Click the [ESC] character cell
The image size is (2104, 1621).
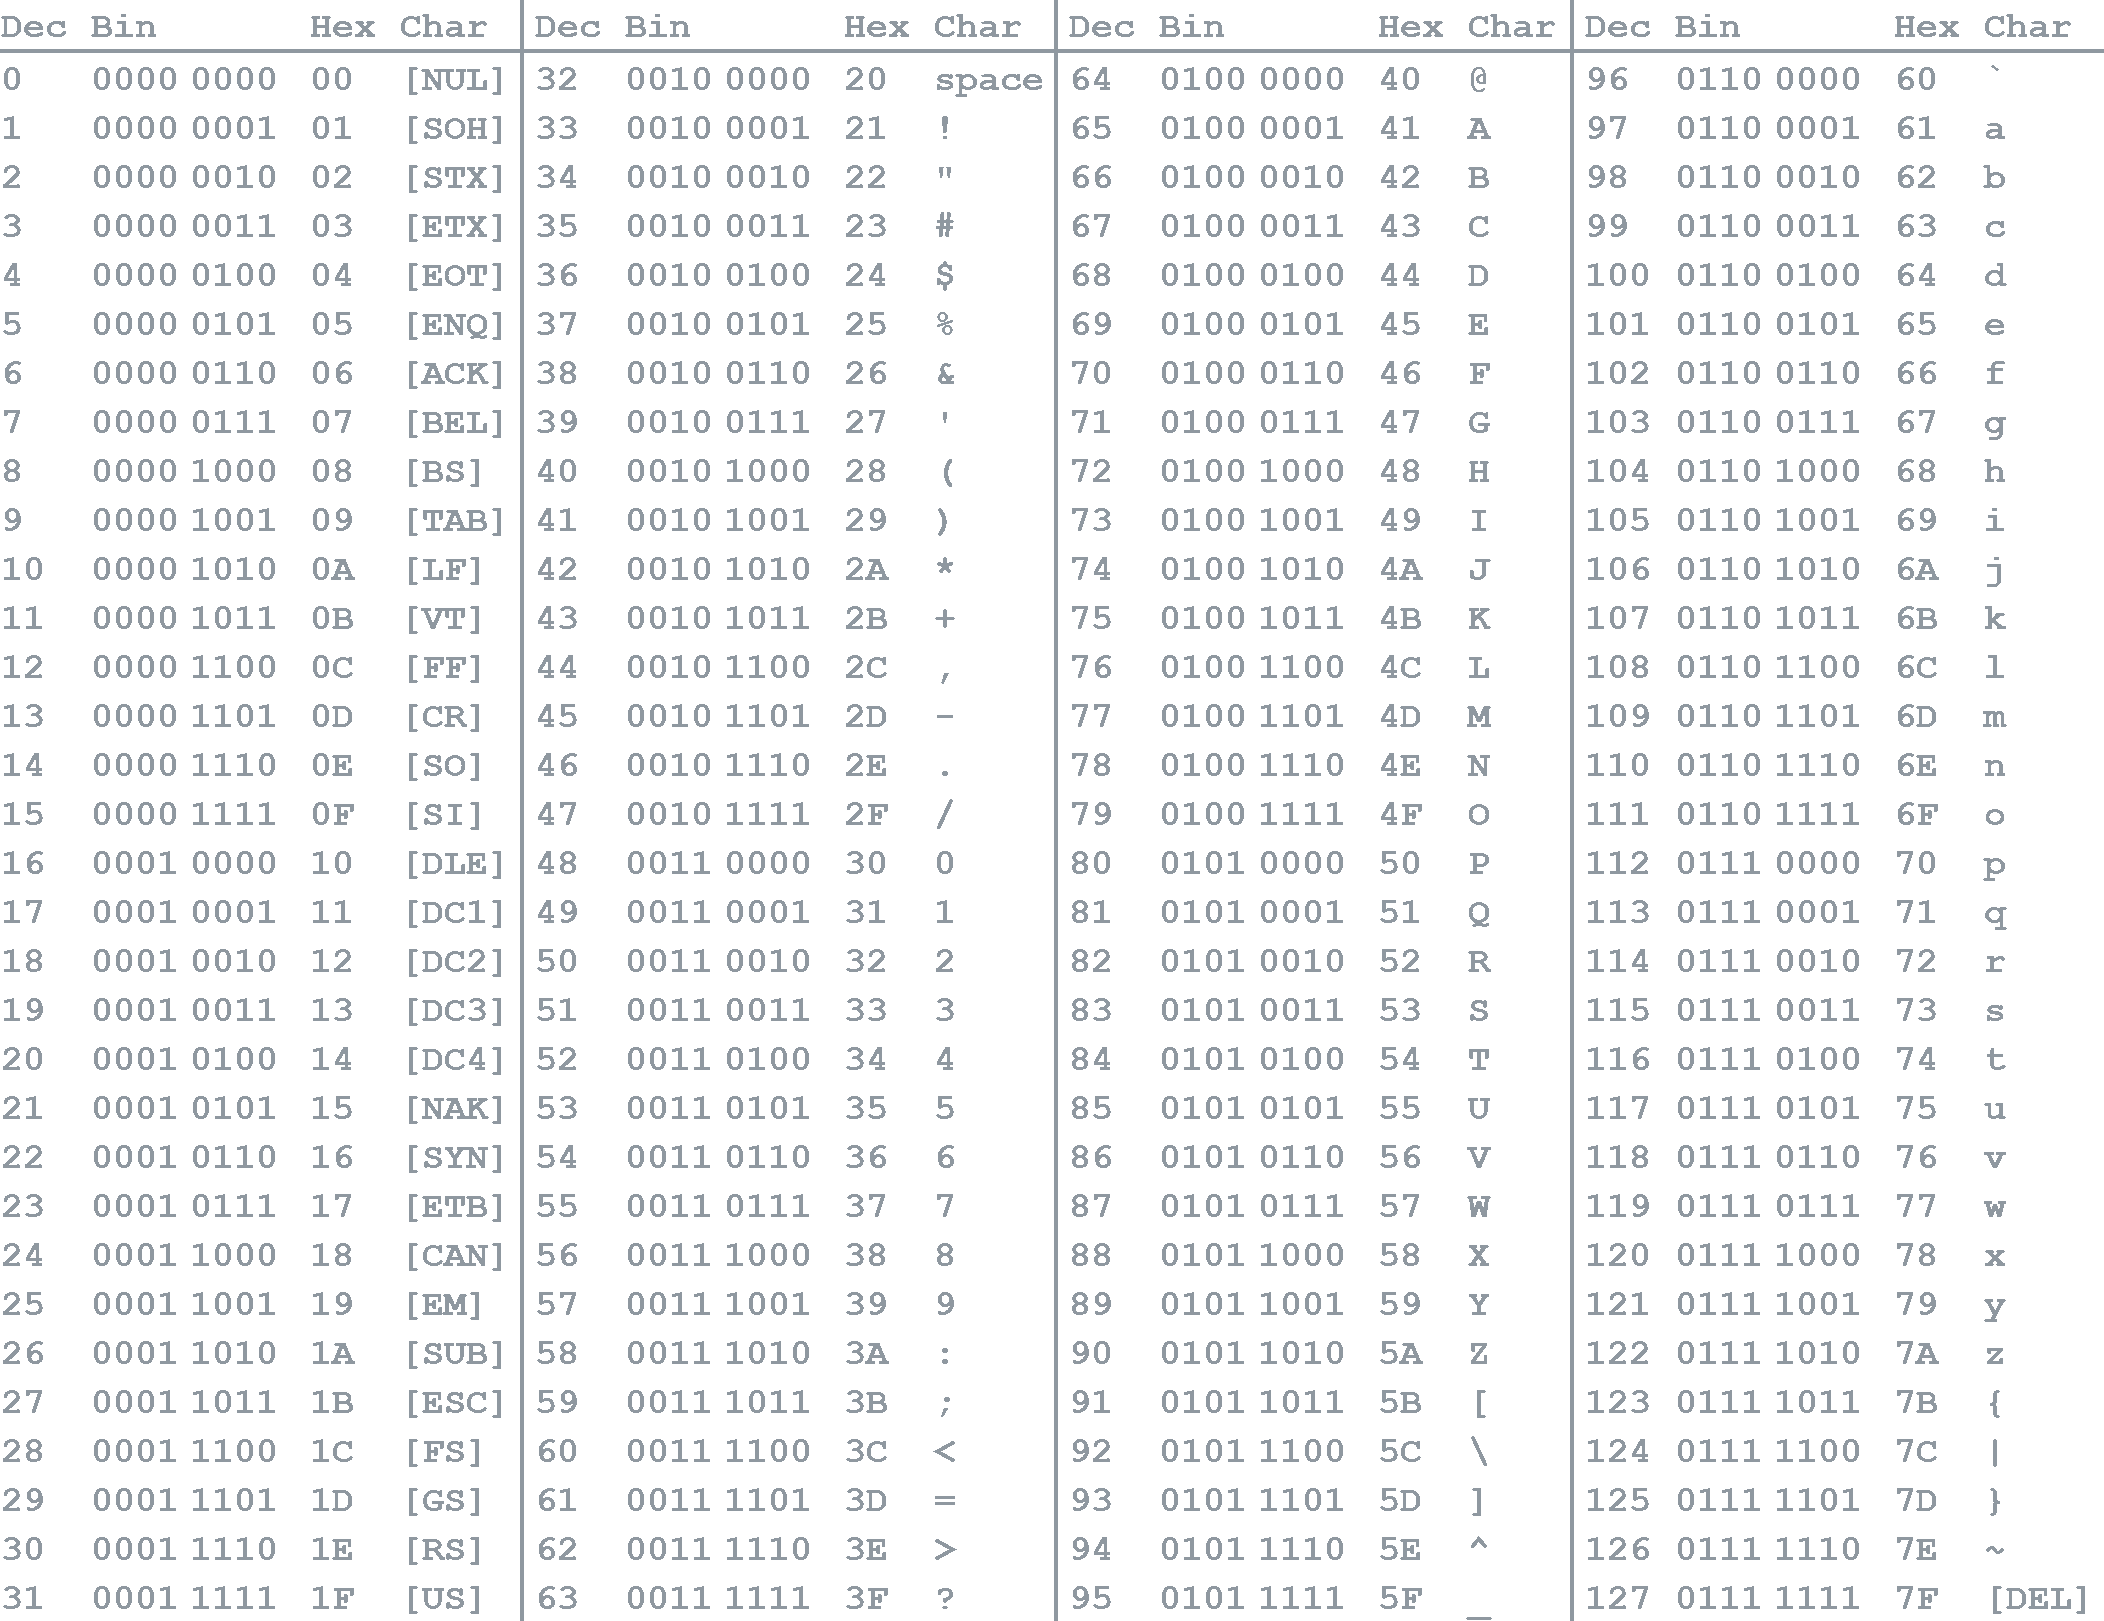pos(454,1402)
